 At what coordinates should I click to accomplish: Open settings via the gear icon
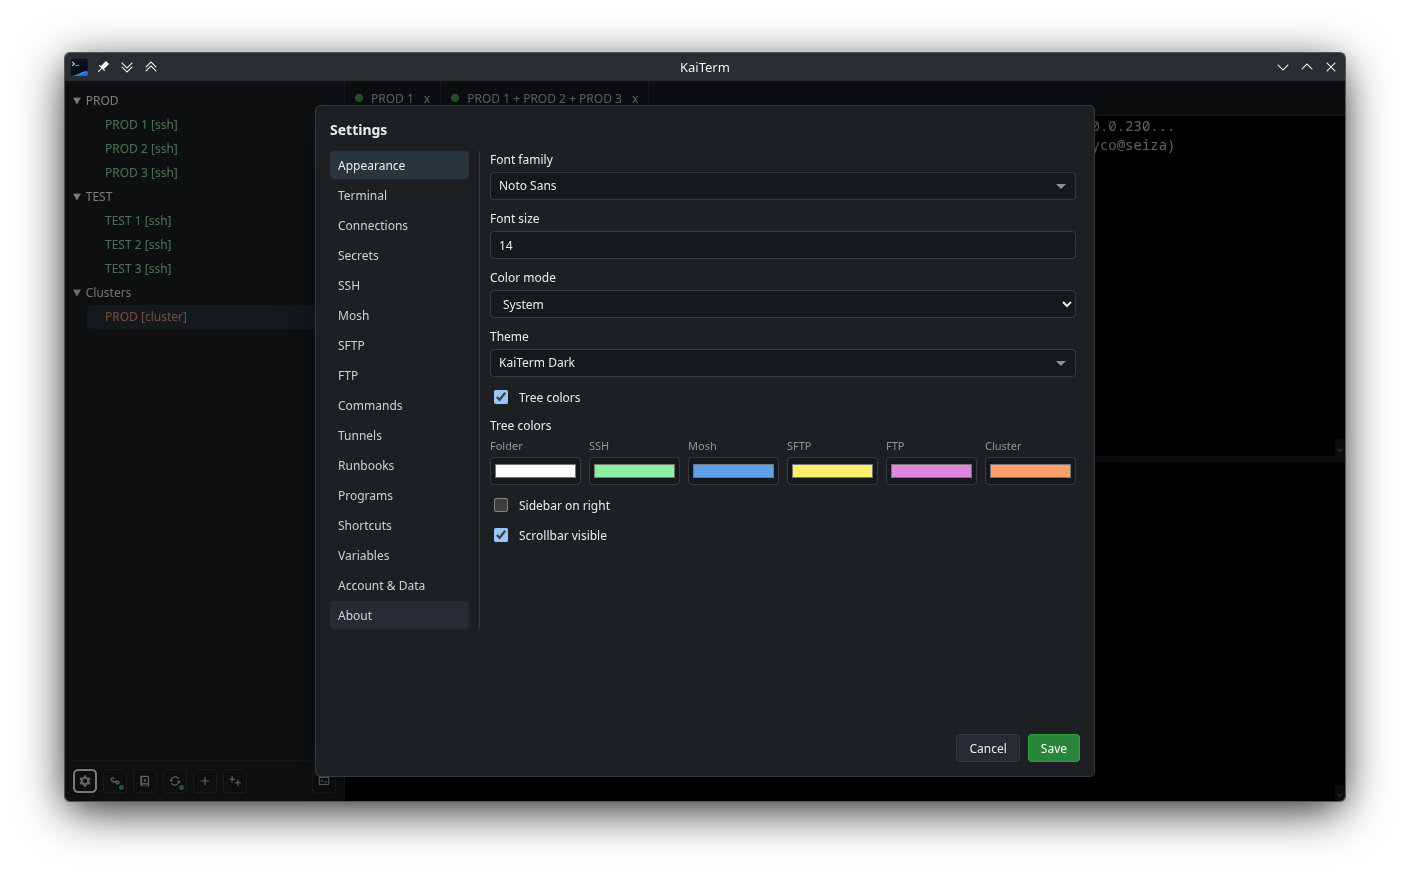(x=85, y=781)
